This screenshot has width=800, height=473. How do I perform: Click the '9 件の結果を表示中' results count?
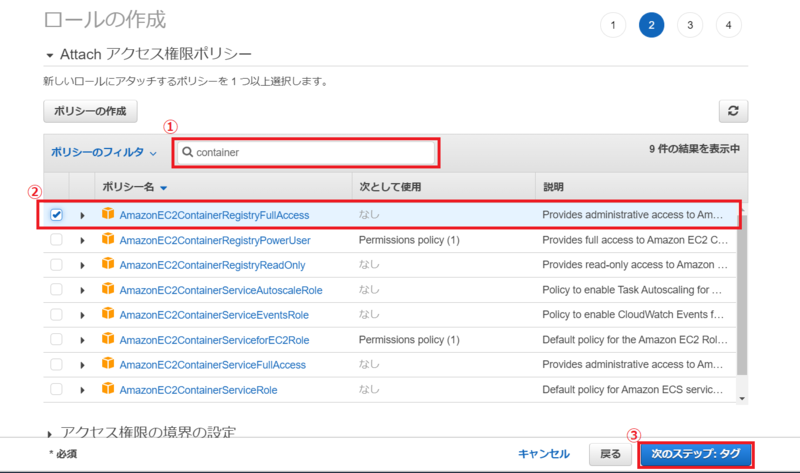coord(694,149)
